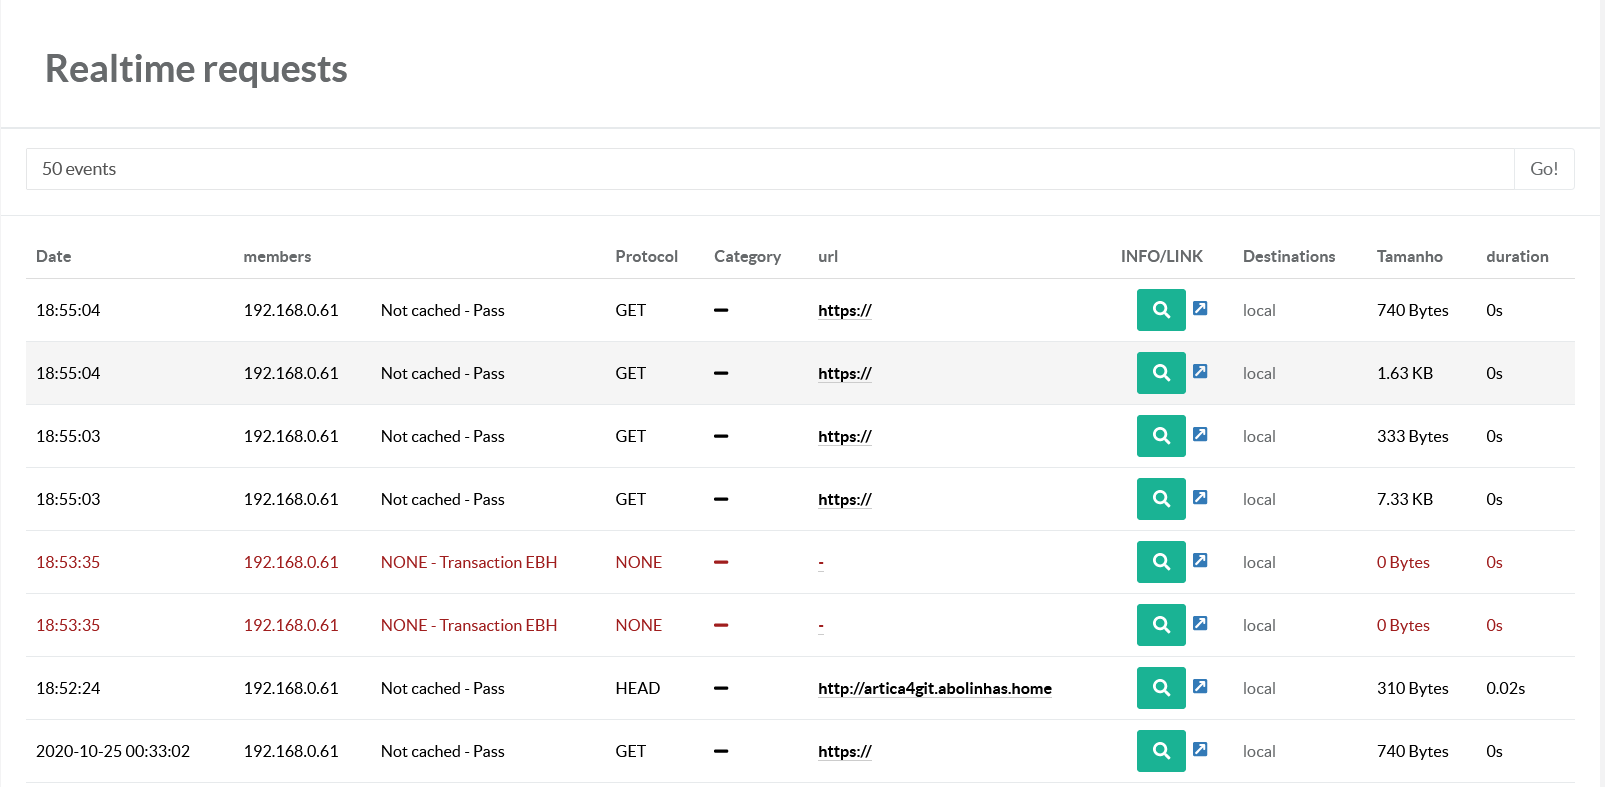This screenshot has height=787, width=1605.
Task: Click magnifier button in the 2020-10-25 00:33:02 row
Action: pos(1161,751)
